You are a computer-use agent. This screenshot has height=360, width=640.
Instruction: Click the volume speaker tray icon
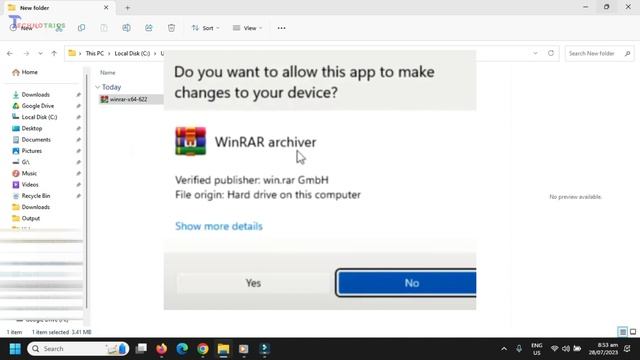[566, 349]
